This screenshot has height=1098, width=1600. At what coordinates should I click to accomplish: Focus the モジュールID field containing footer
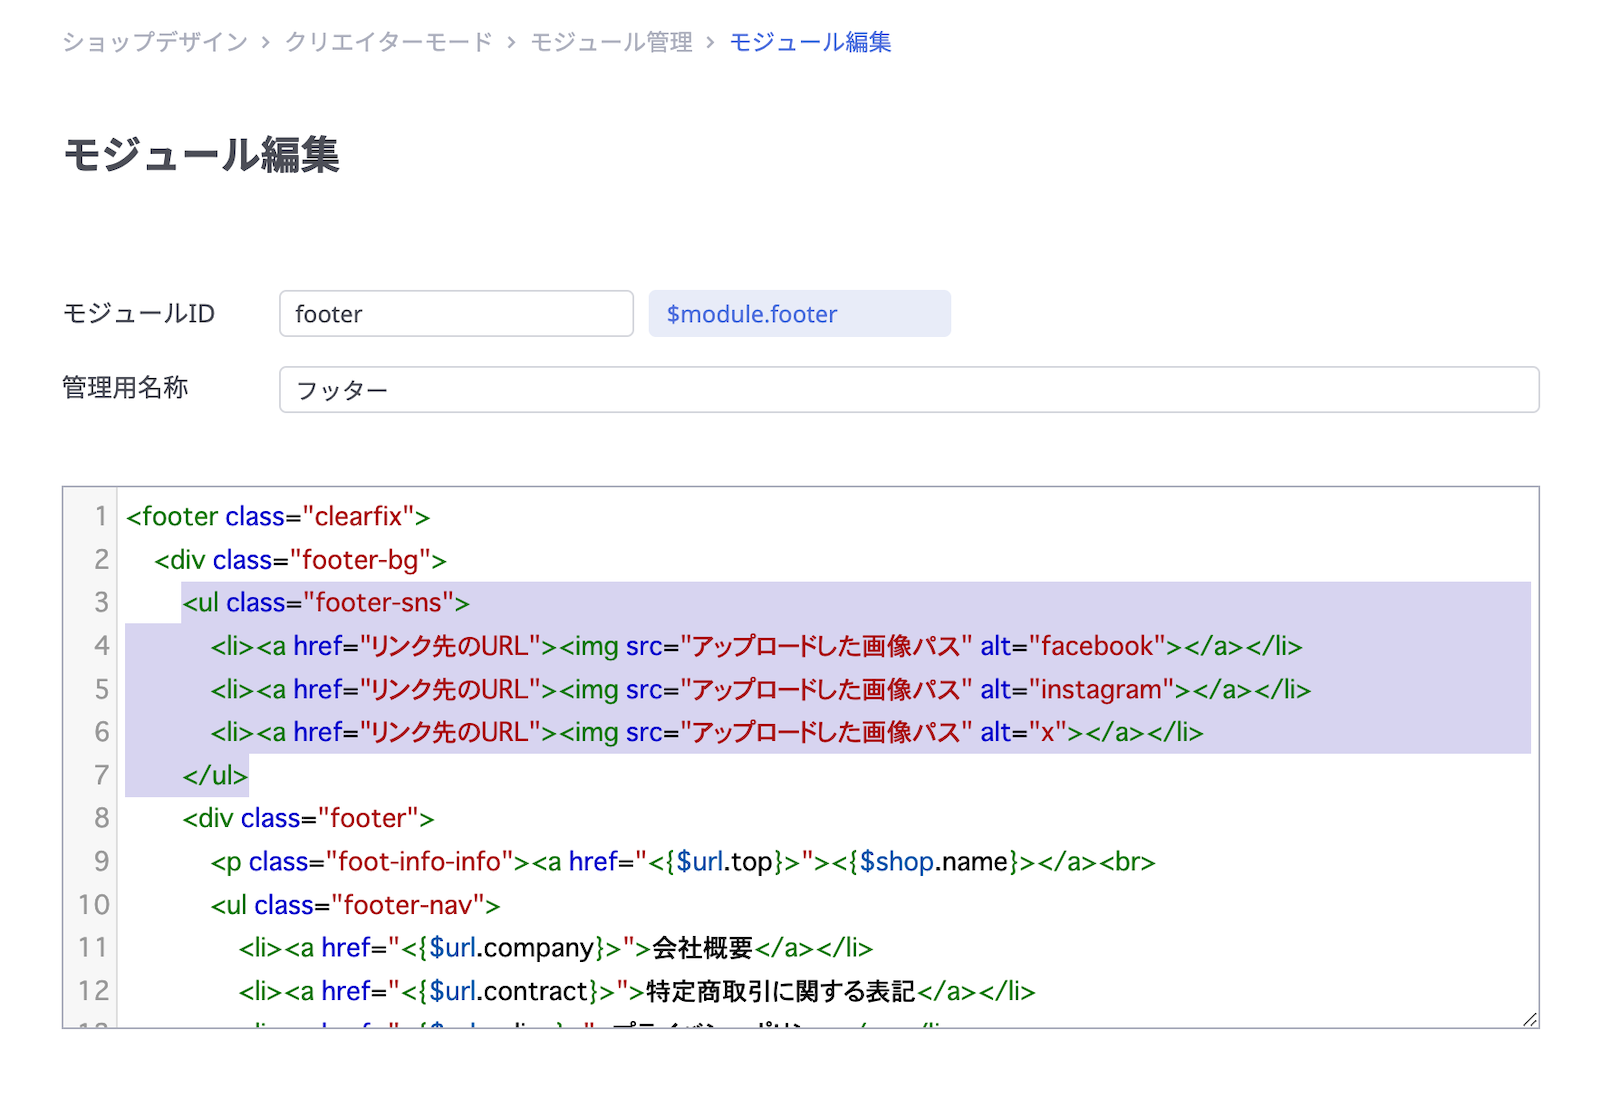[x=456, y=314]
